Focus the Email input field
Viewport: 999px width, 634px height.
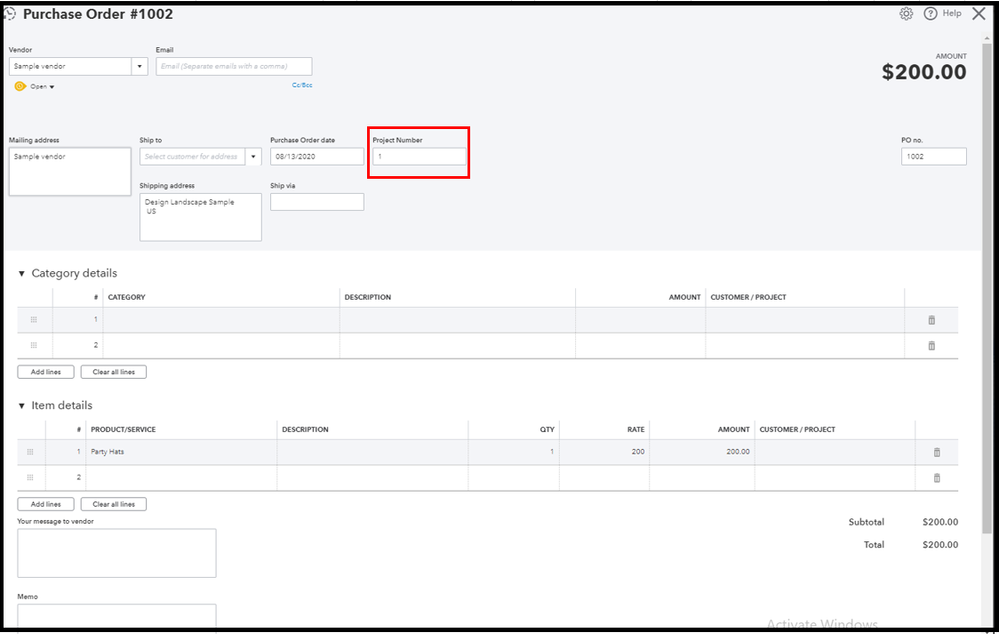(x=234, y=66)
